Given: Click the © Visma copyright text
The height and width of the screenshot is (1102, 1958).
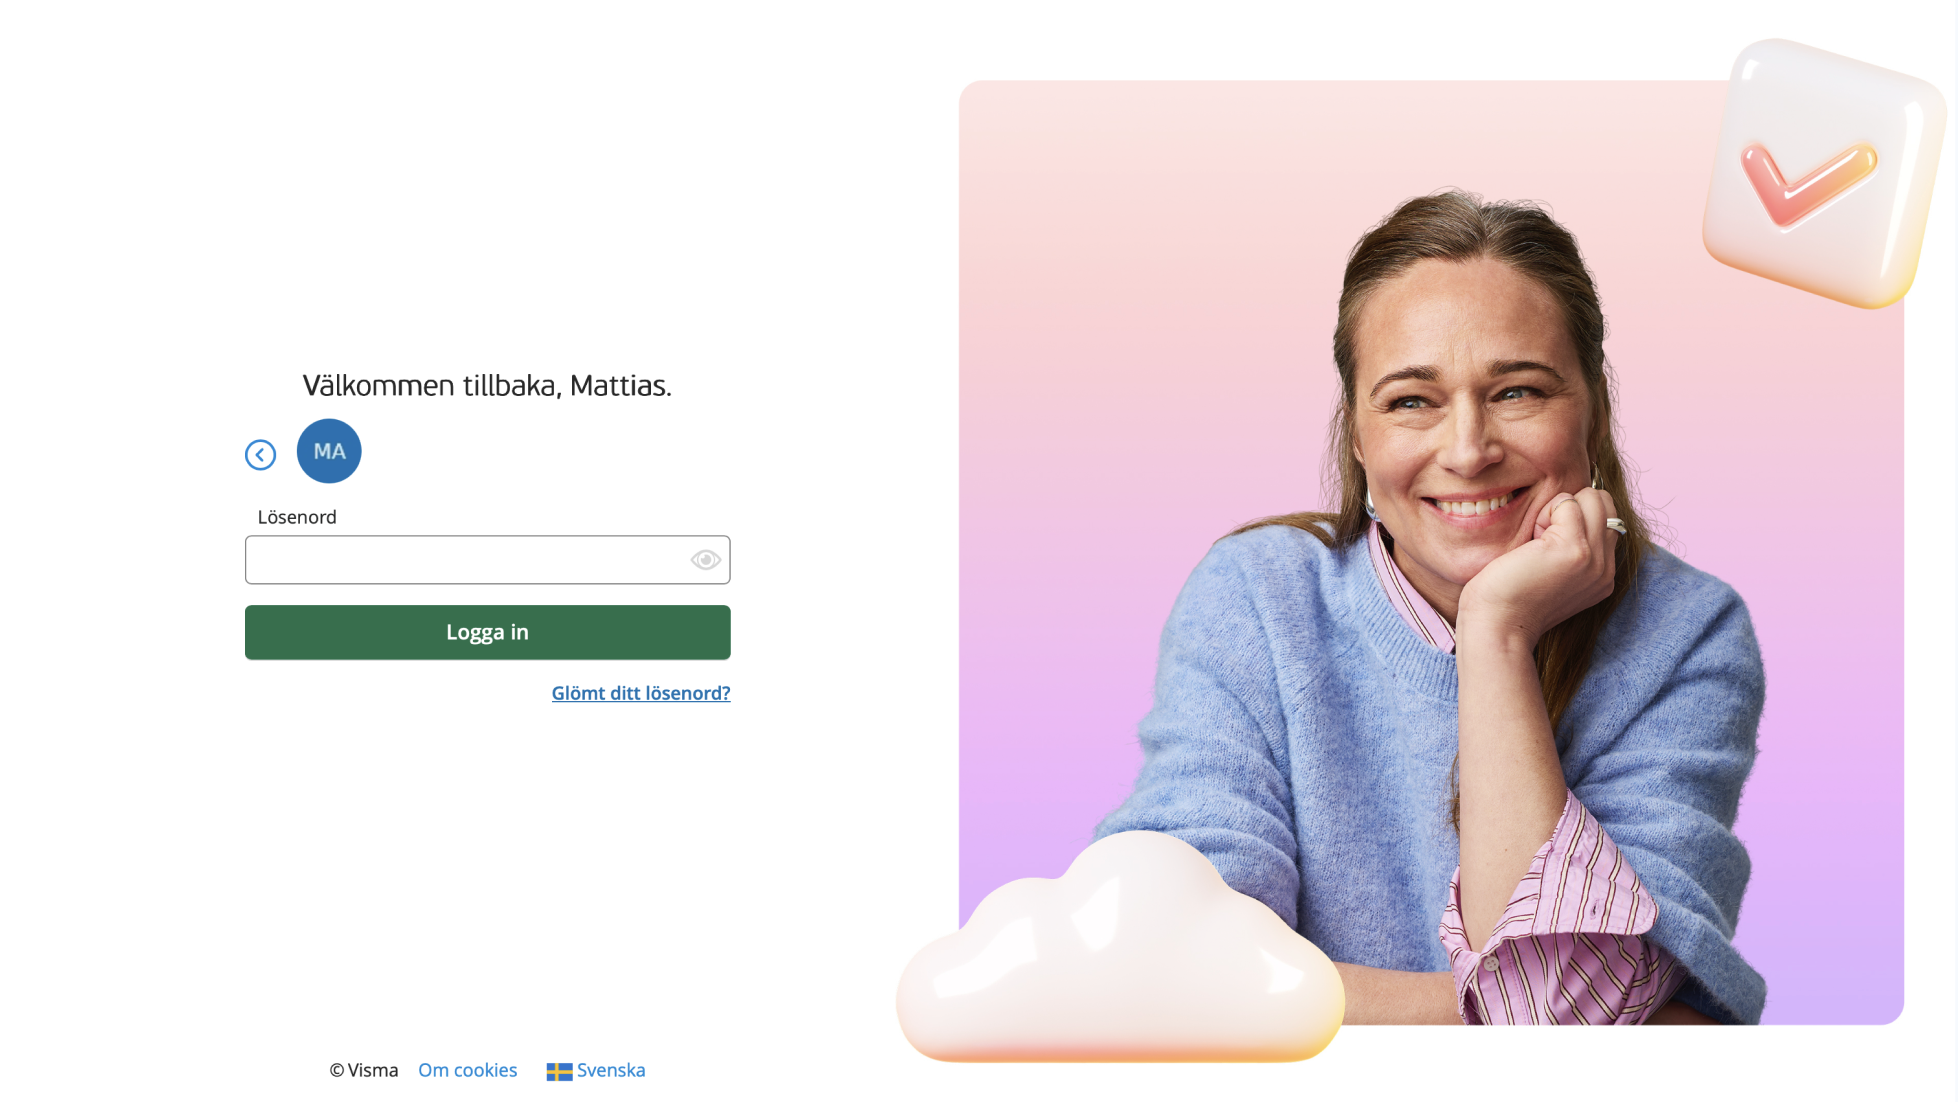Looking at the screenshot, I should [364, 1070].
